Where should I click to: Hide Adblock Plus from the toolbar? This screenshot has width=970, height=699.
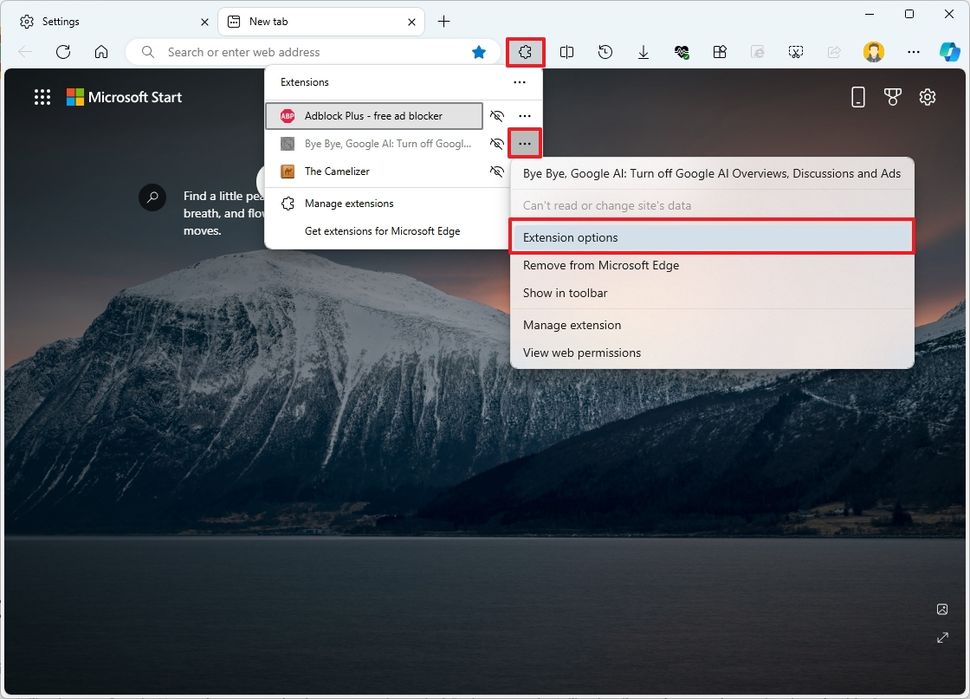pos(497,116)
